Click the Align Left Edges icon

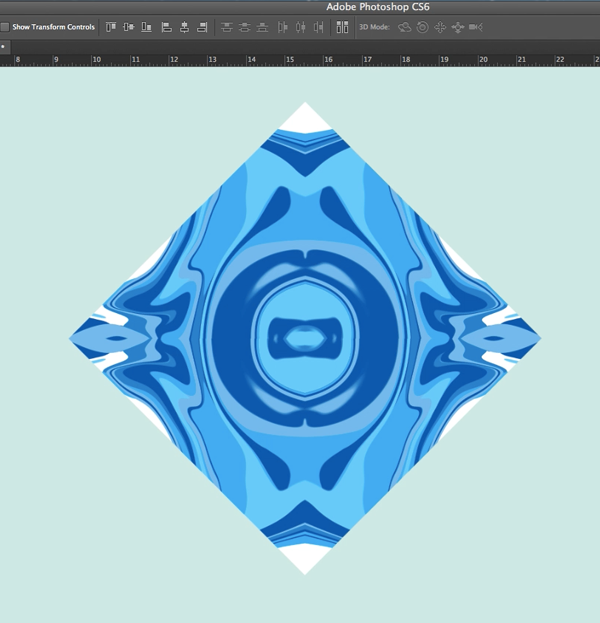(167, 27)
